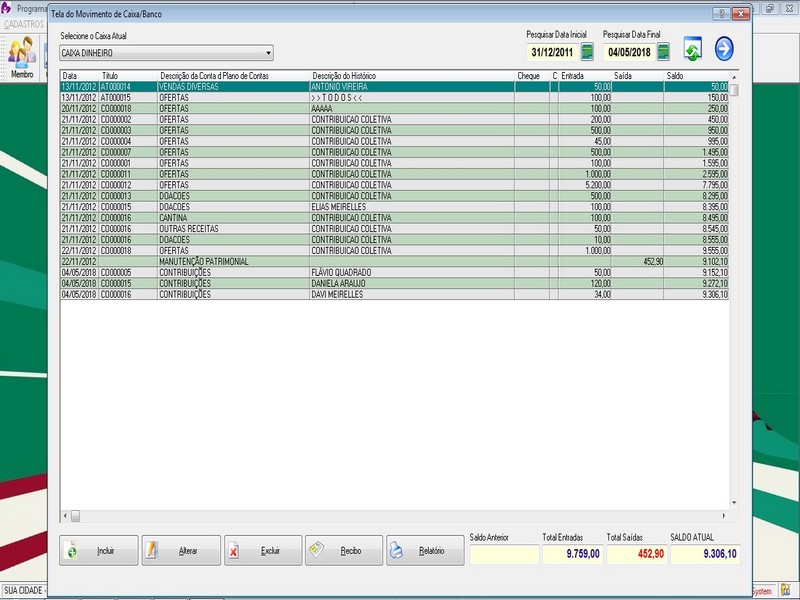Click the Pesquisar Data Inicial date field
This screenshot has height=600, width=800.
coord(551,52)
